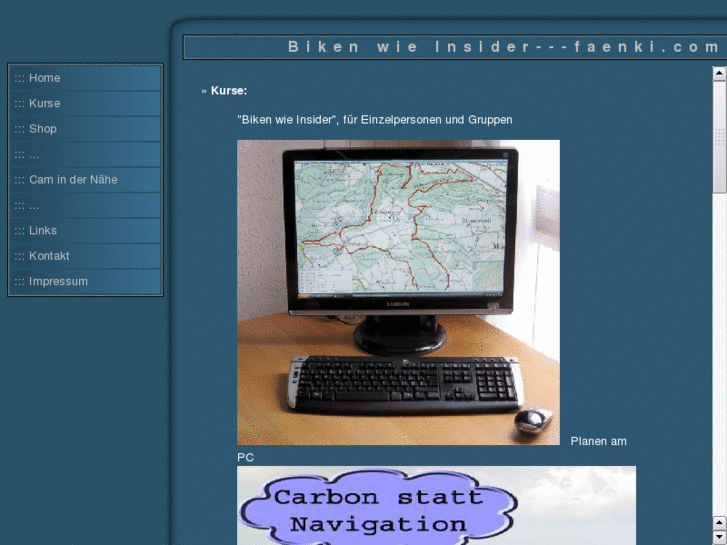Select Cam in der Nähe
727x545 pixels.
tap(85, 180)
